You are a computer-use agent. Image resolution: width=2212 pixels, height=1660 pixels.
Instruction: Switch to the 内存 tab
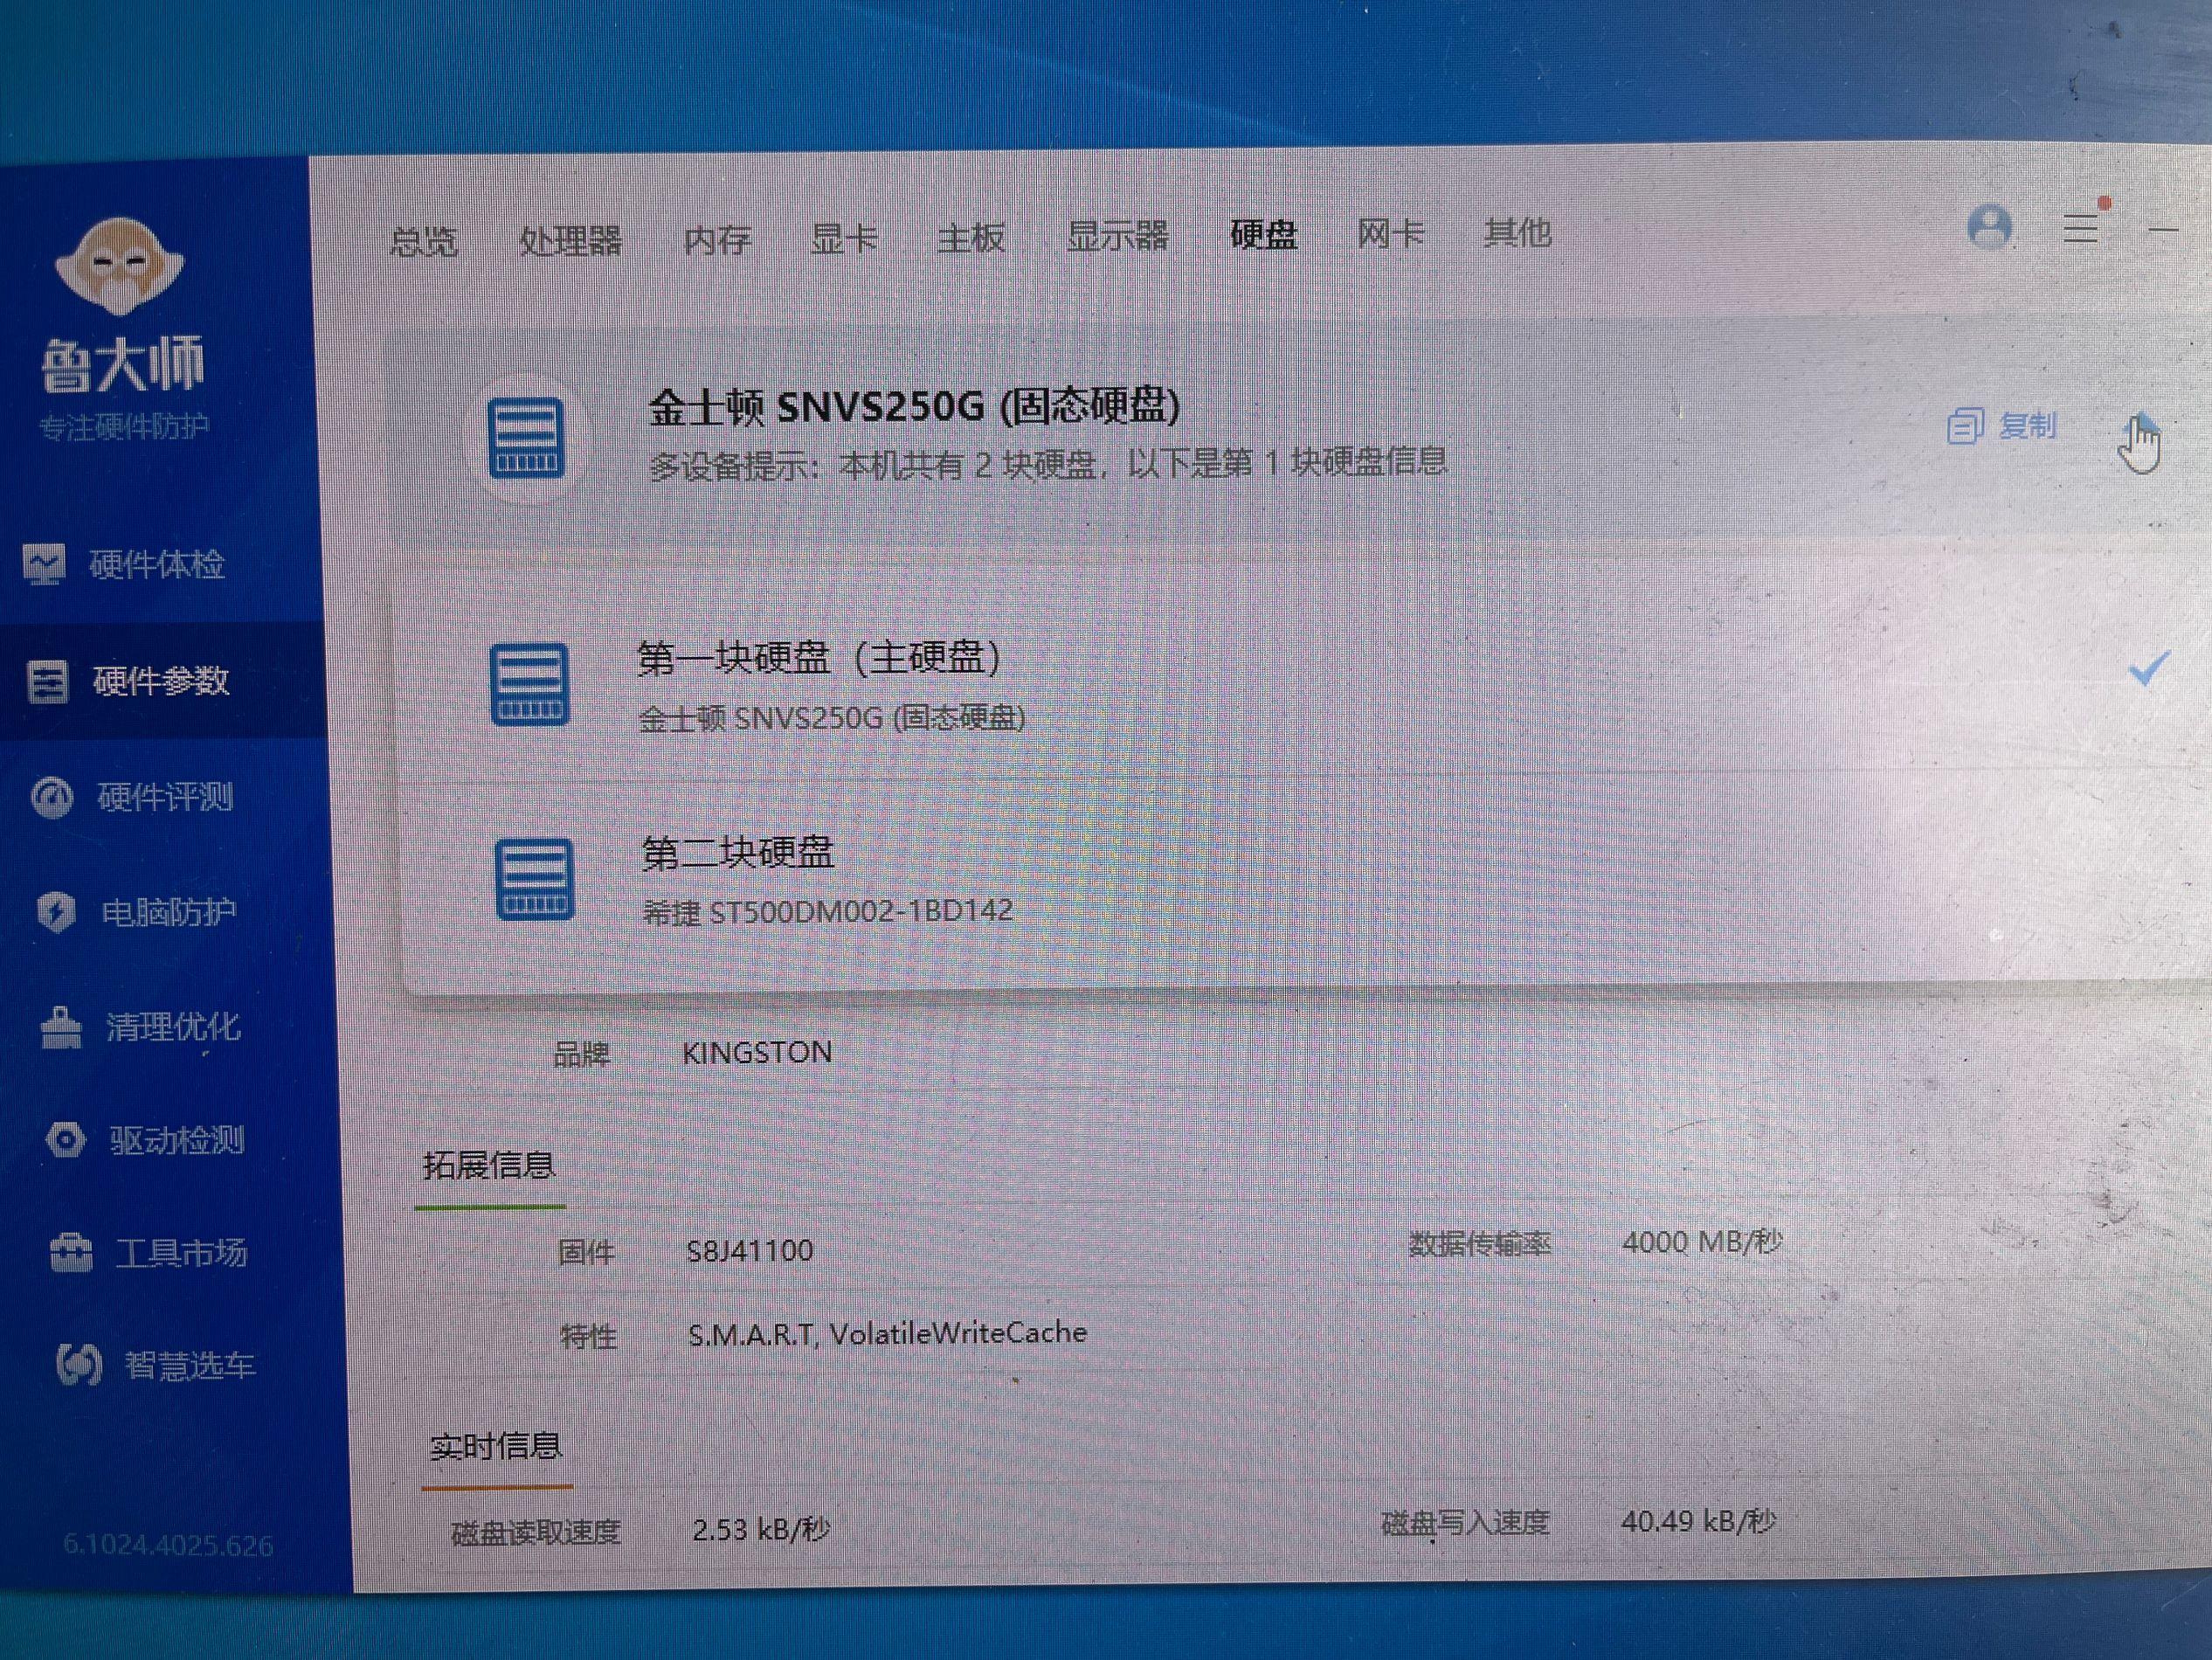[x=717, y=239]
